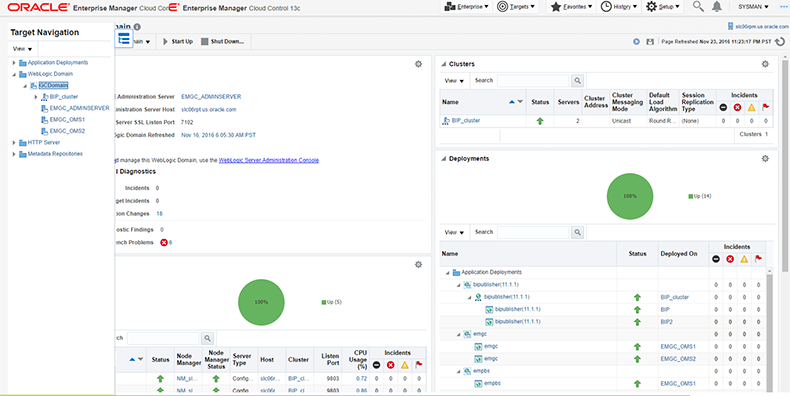
Task: Open the BIP_cluster link in Clusters table
Action: click(466, 121)
